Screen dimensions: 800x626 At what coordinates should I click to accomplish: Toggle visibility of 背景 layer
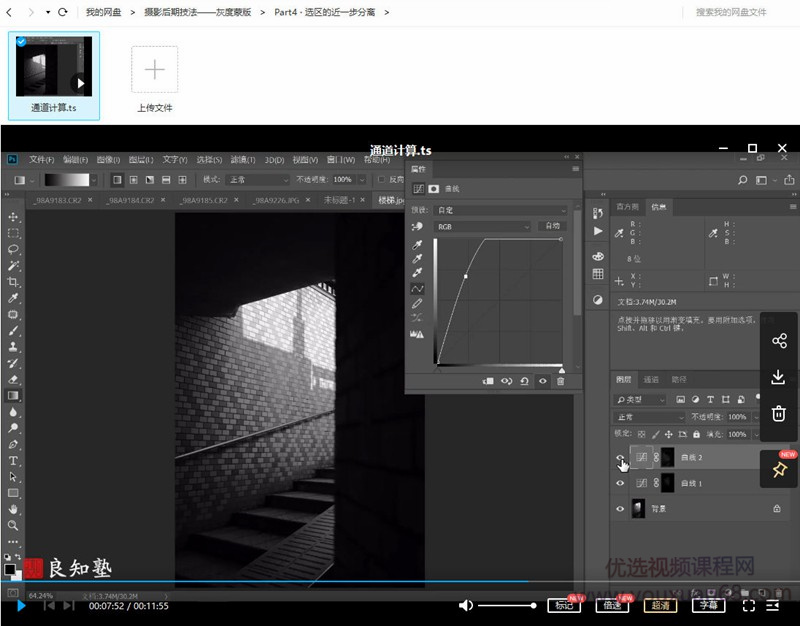(x=620, y=508)
